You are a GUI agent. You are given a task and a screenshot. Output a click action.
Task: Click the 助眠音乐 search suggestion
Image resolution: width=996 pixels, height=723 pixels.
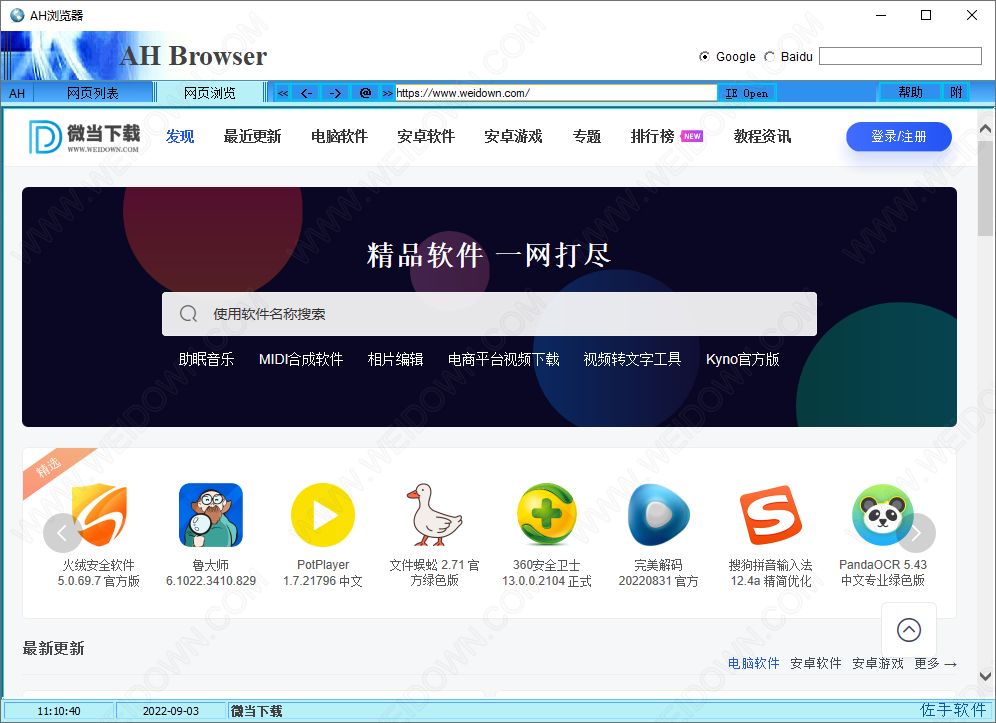click(x=206, y=360)
